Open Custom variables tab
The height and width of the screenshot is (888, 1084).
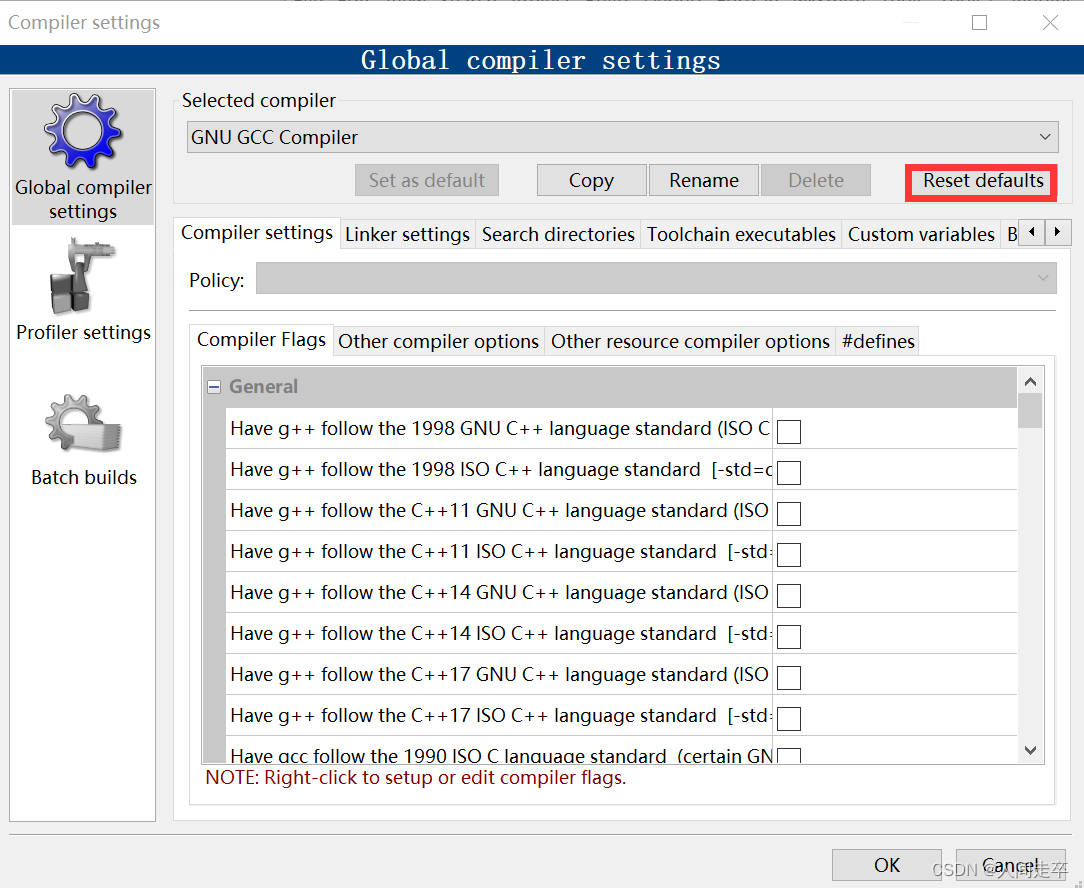pos(921,234)
